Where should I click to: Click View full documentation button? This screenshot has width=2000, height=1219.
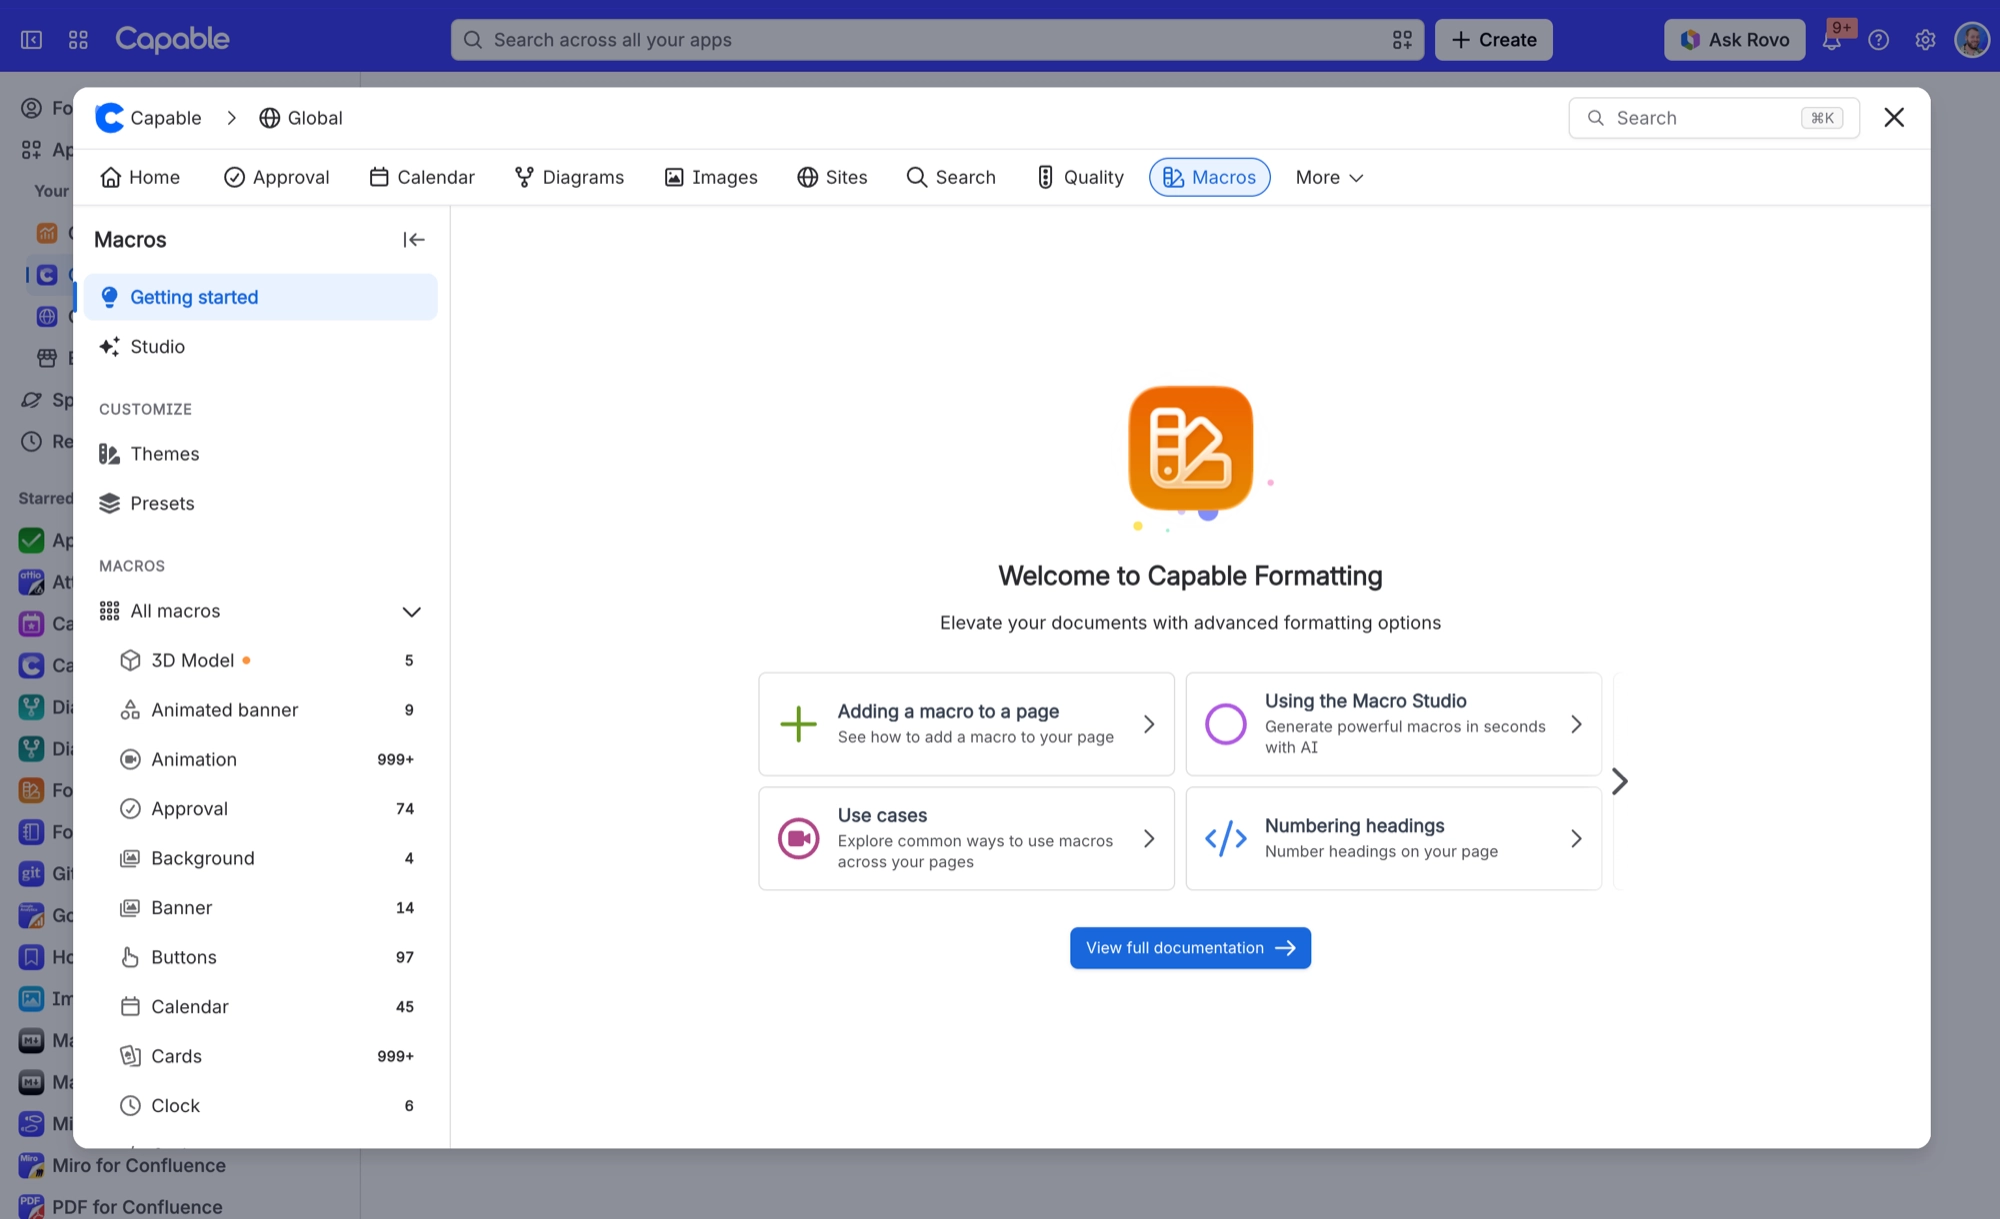pos(1190,948)
